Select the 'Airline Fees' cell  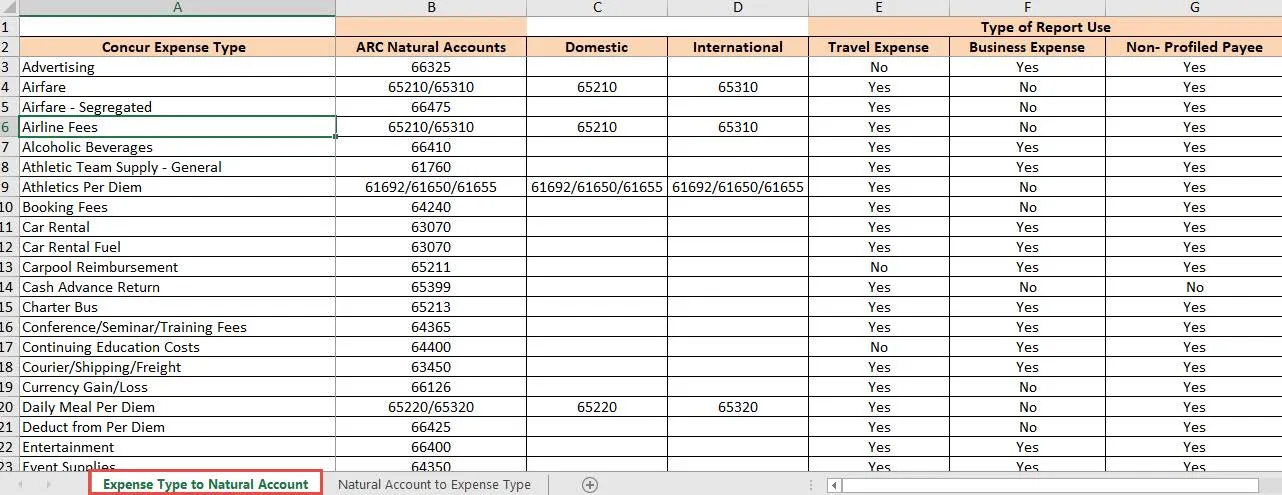[x=177, y=127]
